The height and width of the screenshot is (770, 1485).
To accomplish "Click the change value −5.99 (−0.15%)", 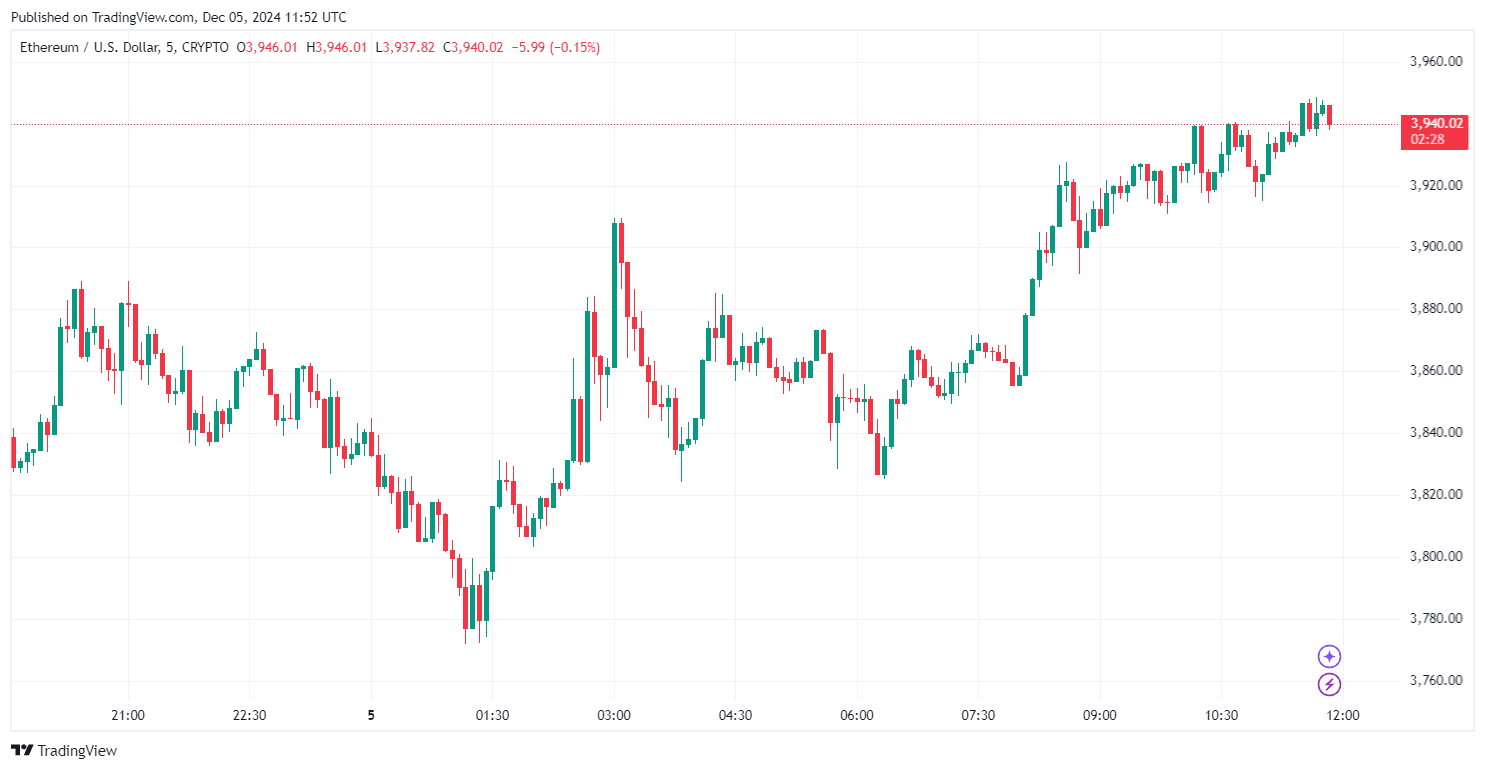I will click(x=556, y=47).
